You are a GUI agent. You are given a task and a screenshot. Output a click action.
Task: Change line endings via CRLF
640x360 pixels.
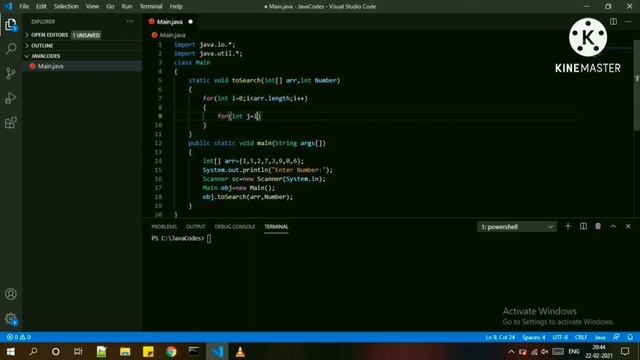(x=581, y=337)
